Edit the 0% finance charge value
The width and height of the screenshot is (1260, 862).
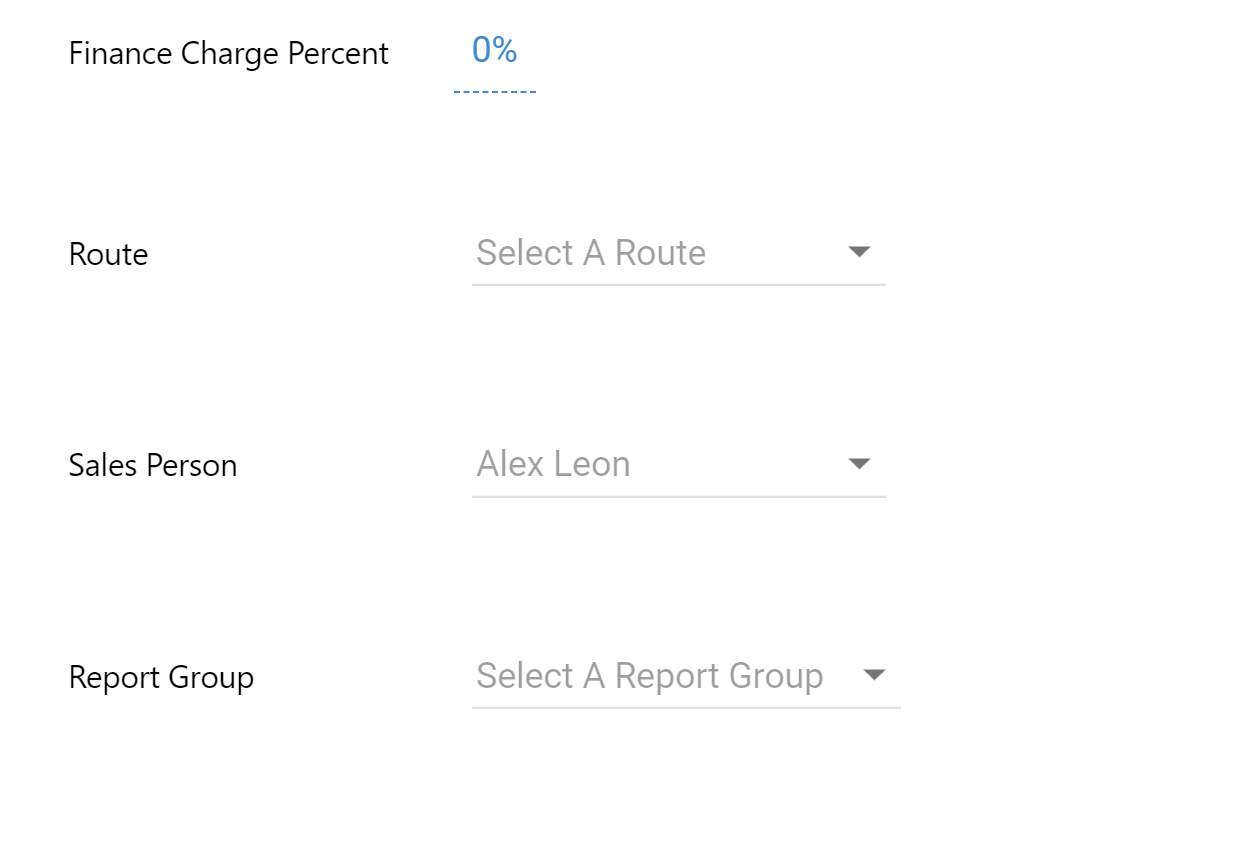[x=494, y=50]
